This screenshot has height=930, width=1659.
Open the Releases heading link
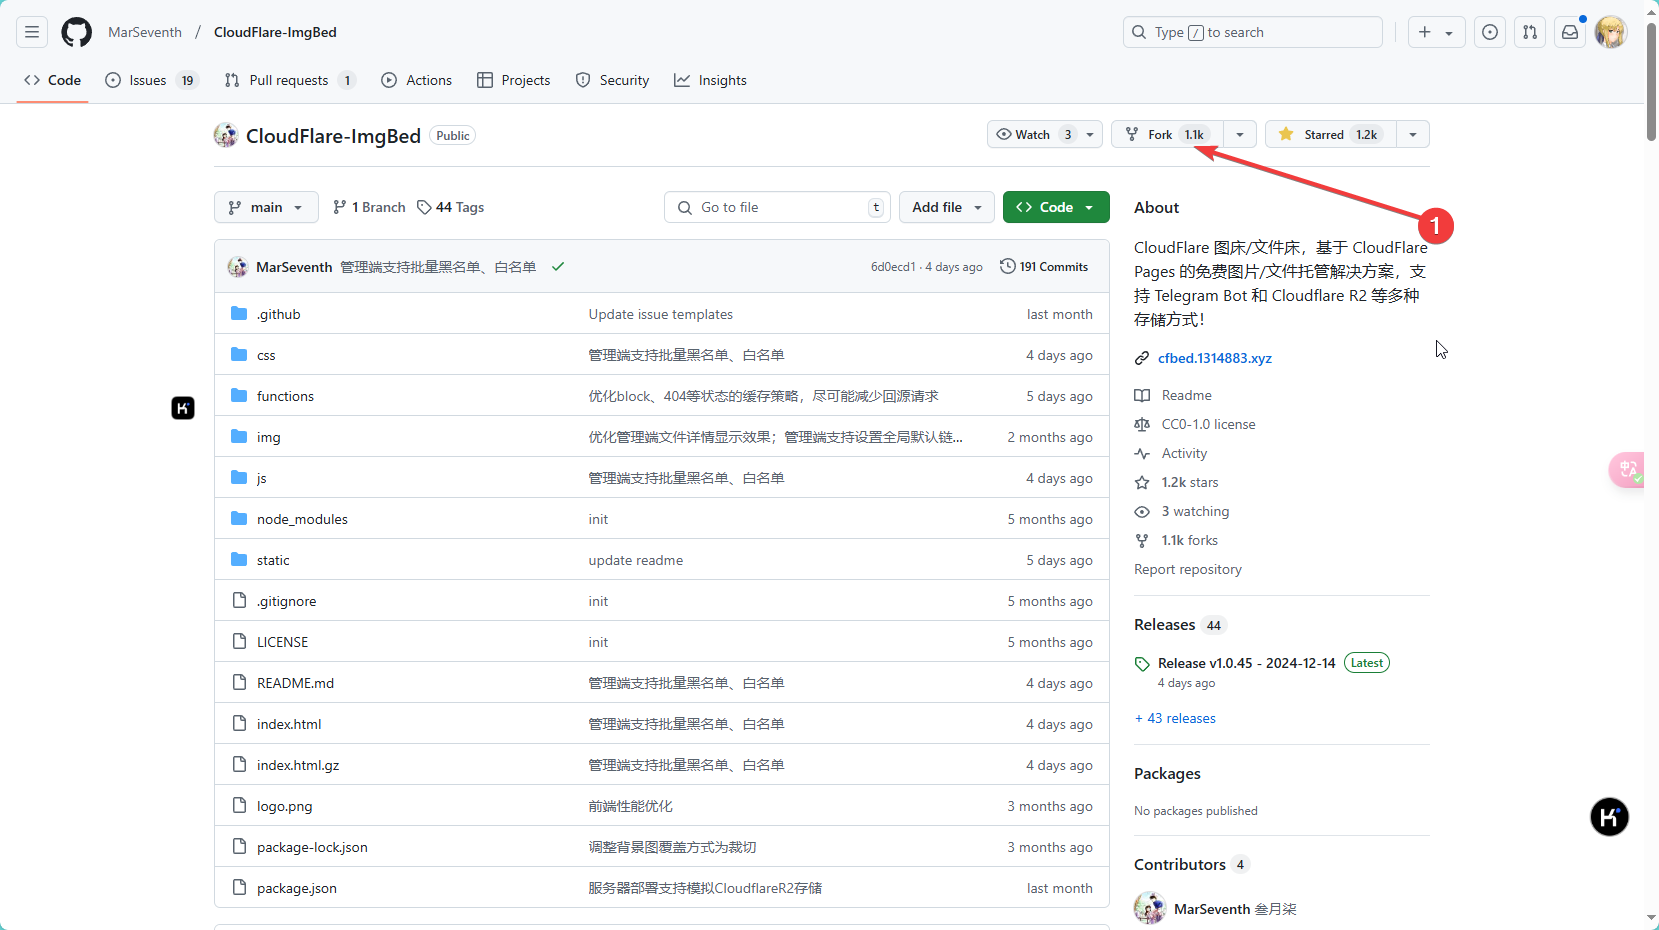(1179, 625)
